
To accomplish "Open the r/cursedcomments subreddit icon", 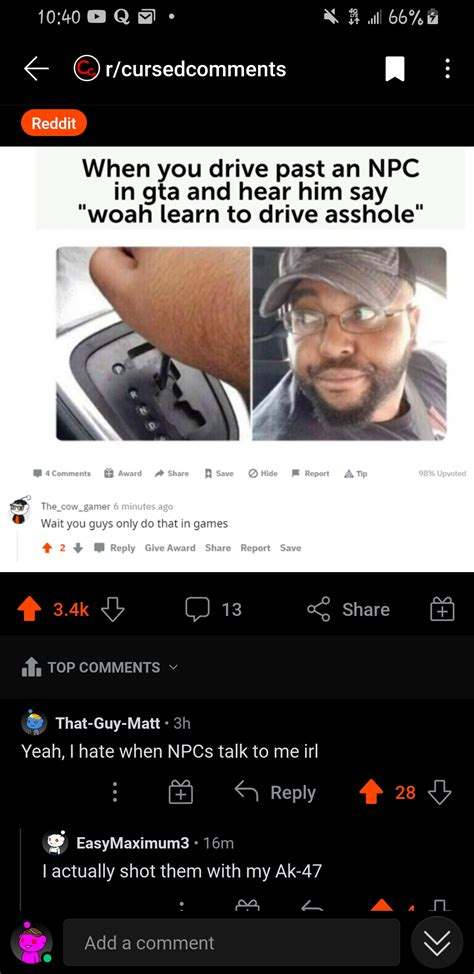I will (x=84, y=69).
